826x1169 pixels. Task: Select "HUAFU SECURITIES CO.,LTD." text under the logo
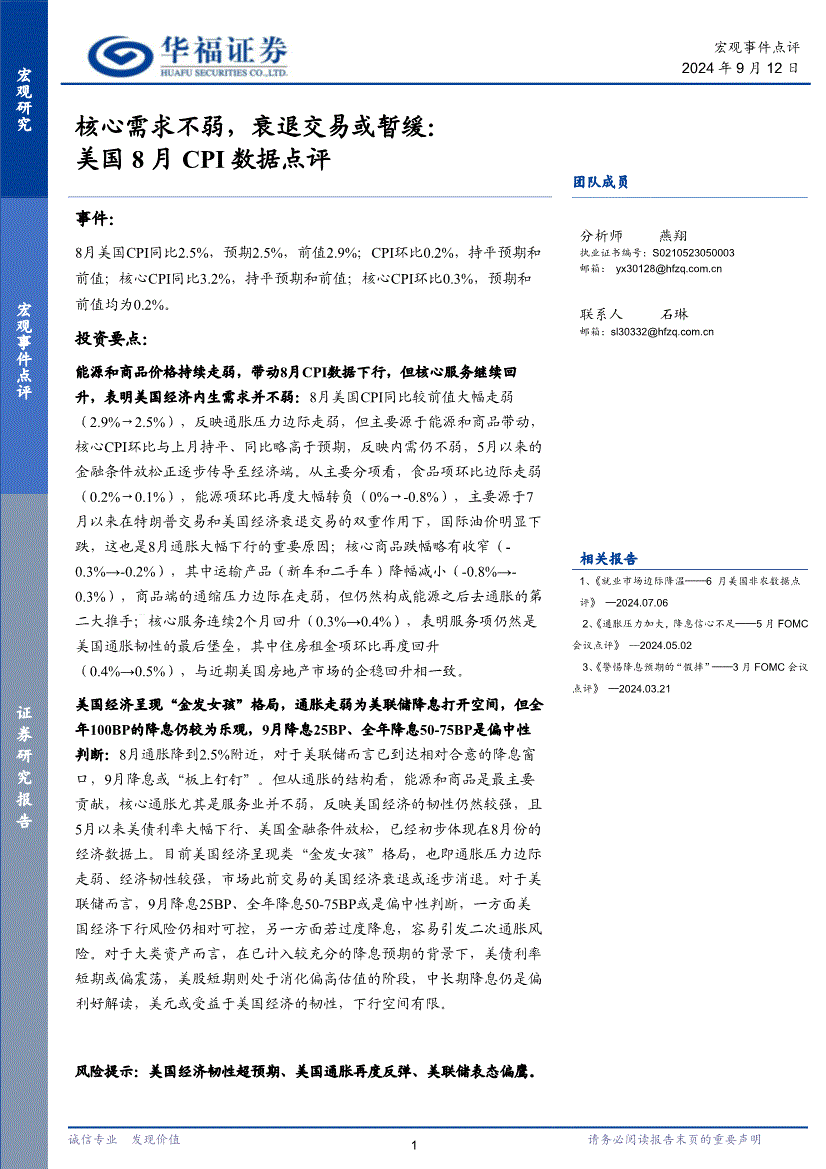(224, 72)
